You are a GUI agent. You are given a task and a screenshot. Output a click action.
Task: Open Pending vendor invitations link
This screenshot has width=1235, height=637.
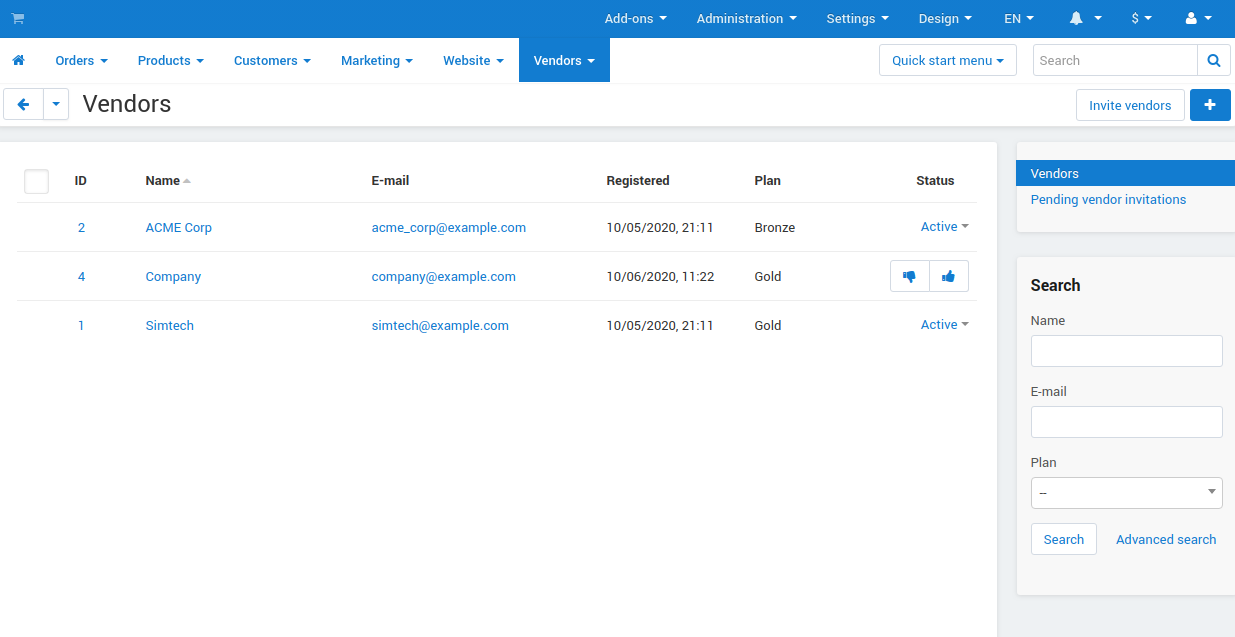1108,199
